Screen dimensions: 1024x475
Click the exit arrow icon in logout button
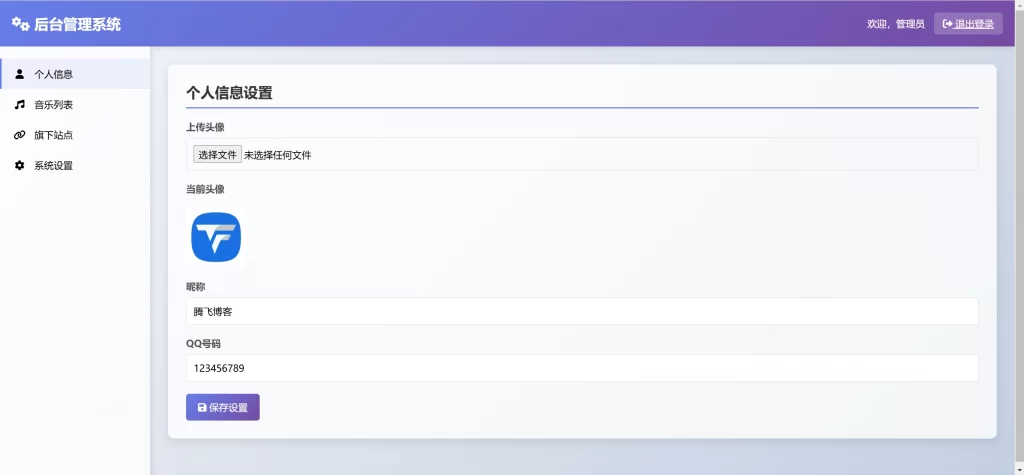(947, 24)
